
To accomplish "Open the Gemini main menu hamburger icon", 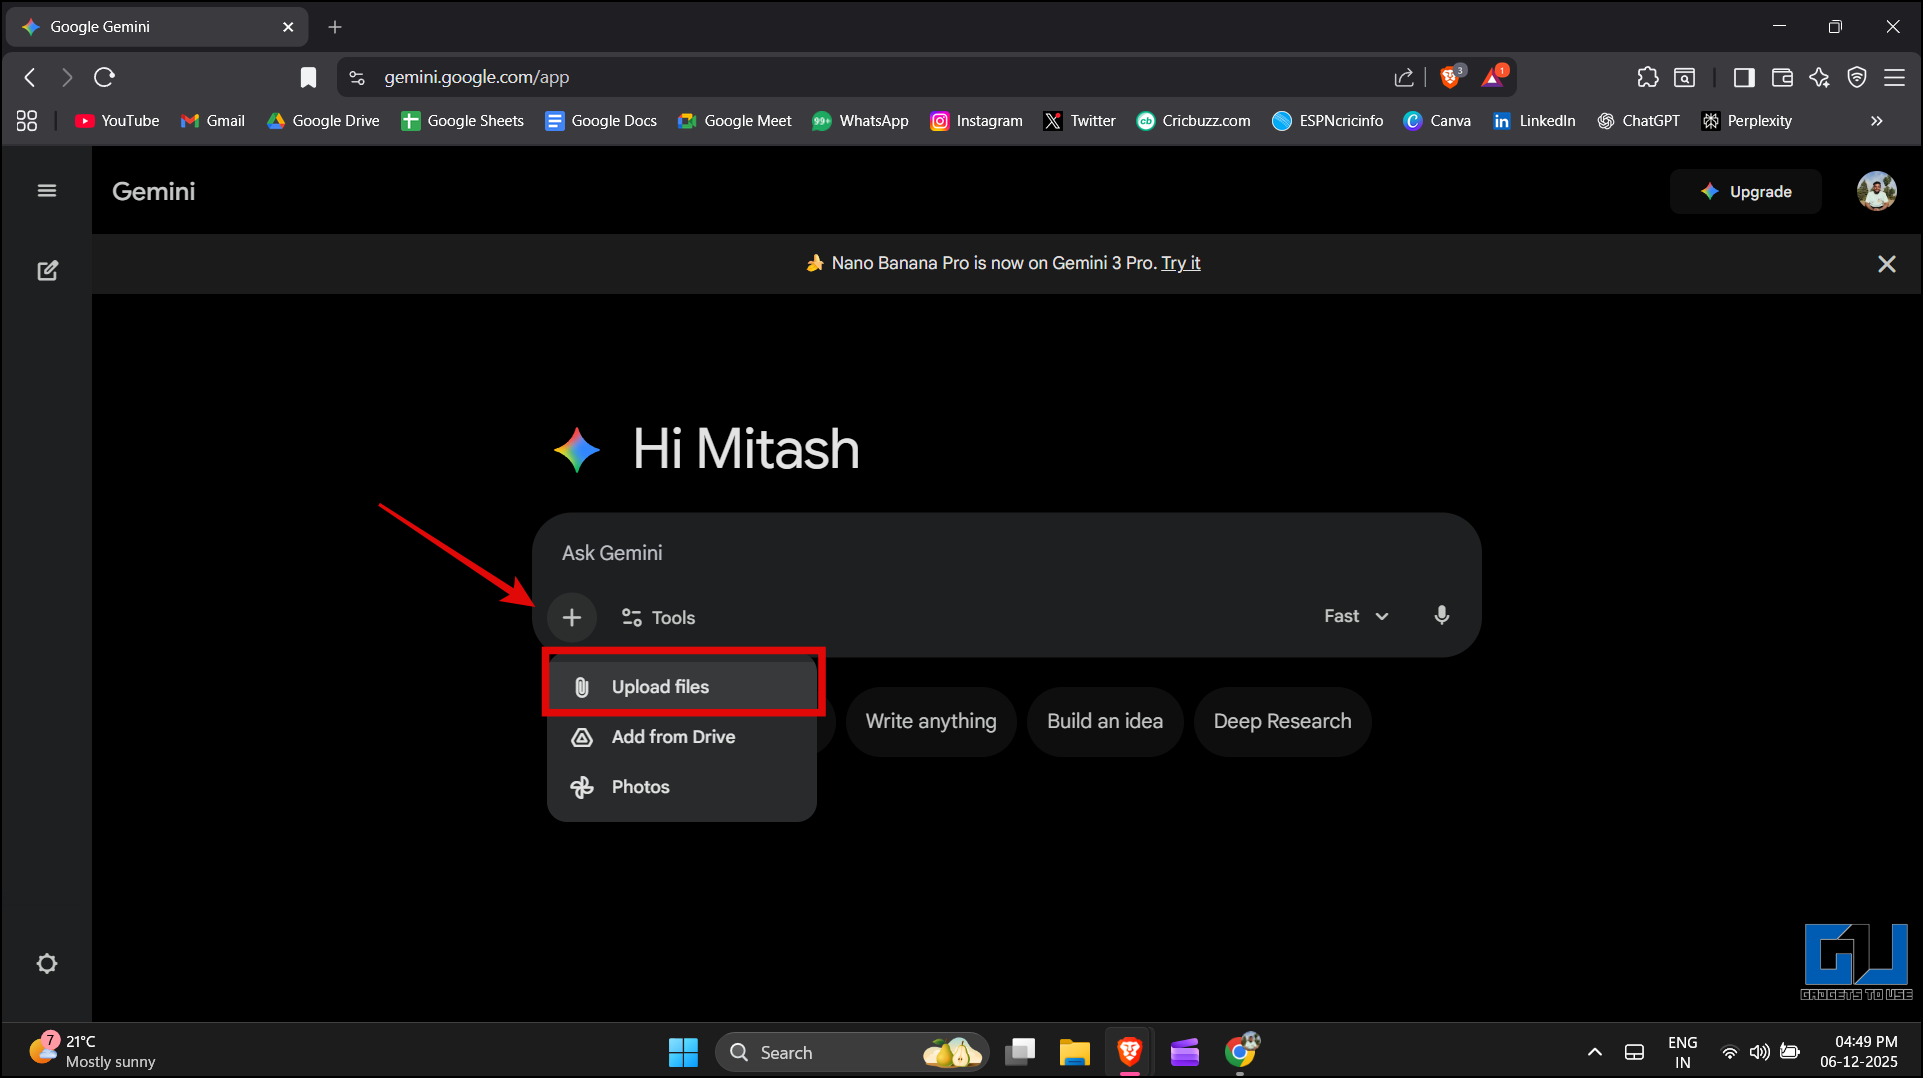I will tap(46, 191).
